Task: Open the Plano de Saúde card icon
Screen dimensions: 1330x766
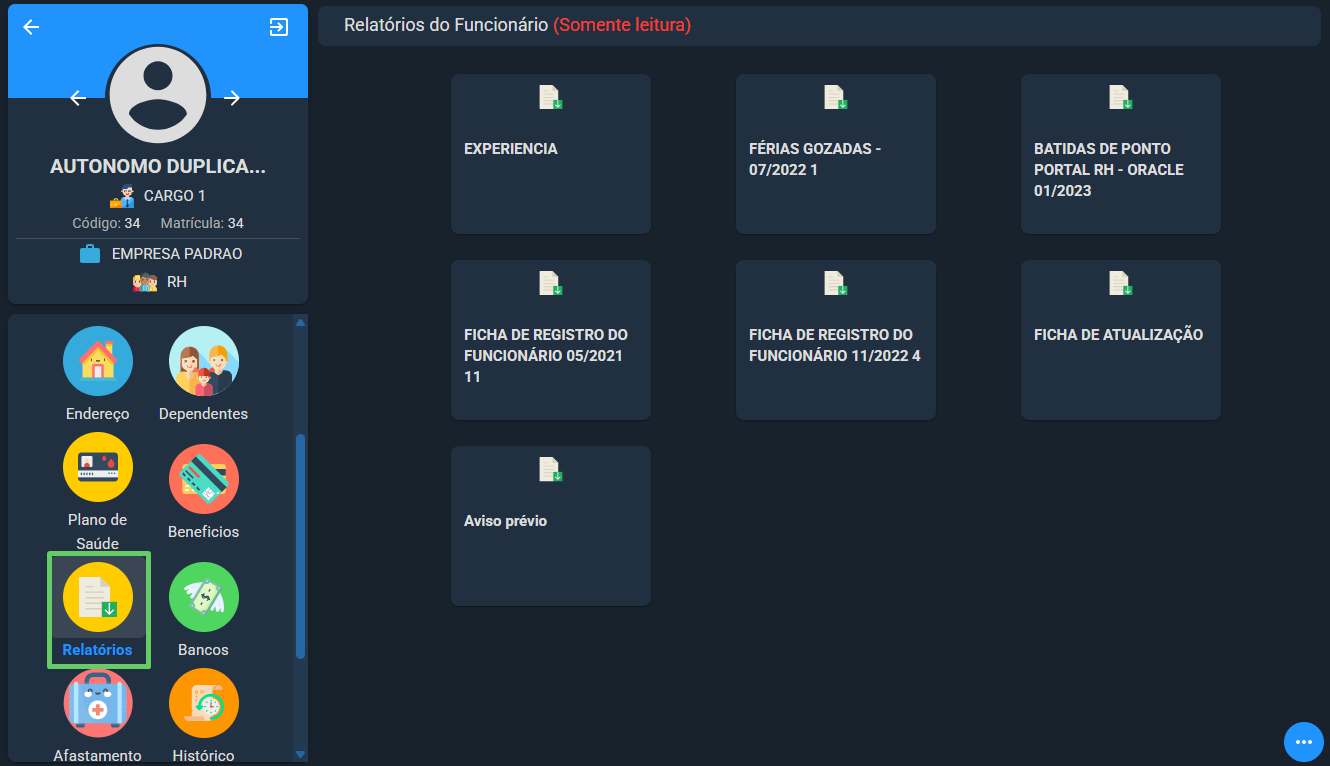Action: tap(98, 467)
